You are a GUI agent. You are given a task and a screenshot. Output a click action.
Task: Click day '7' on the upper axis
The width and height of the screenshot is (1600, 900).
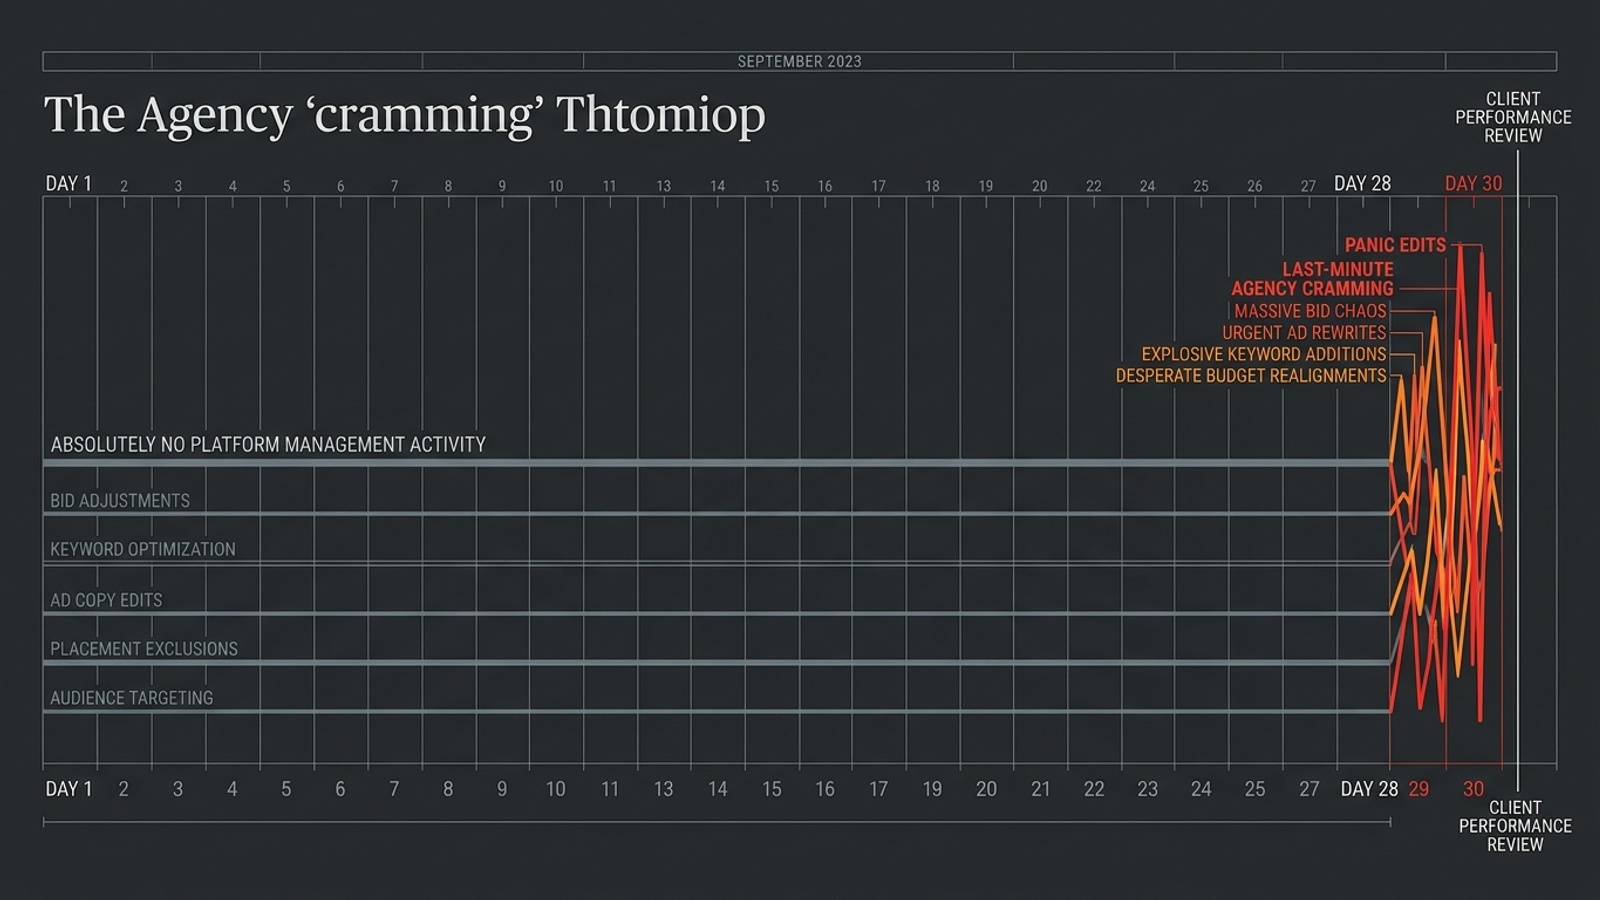[x=394, y=186]
